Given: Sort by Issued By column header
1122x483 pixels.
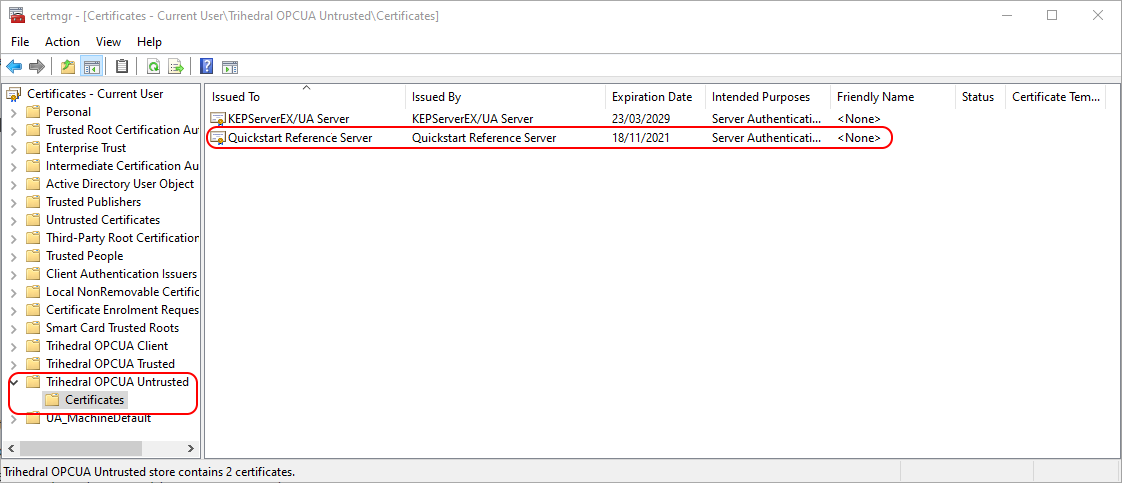Looking at the screenshot, I should (436, 97).
